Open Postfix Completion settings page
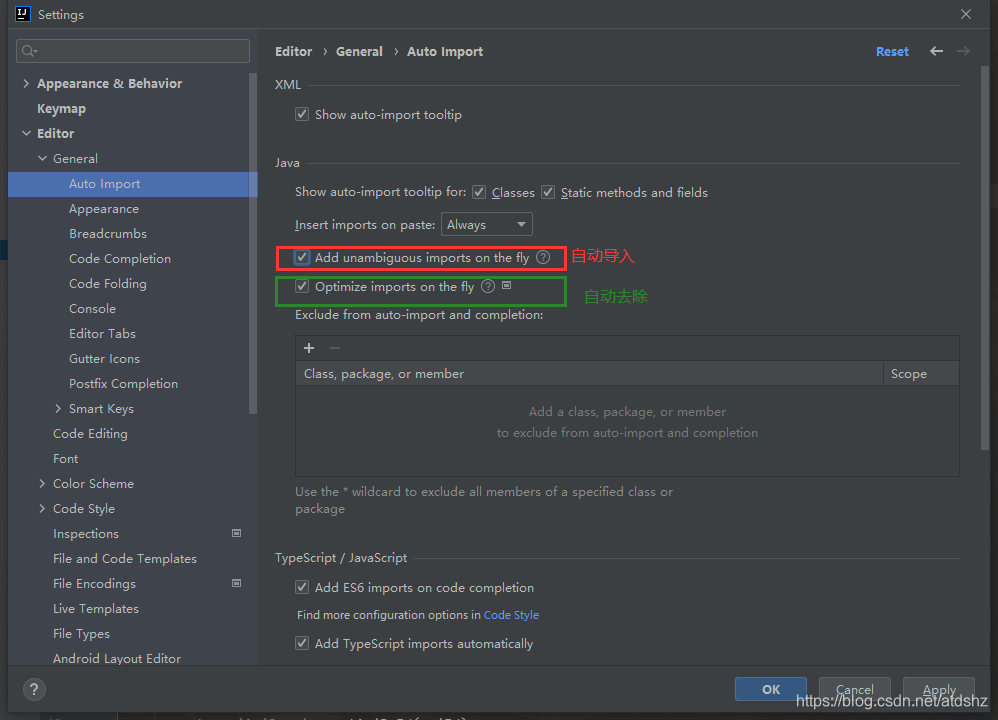This screenshot has width=998, height=720. [123, 383]
